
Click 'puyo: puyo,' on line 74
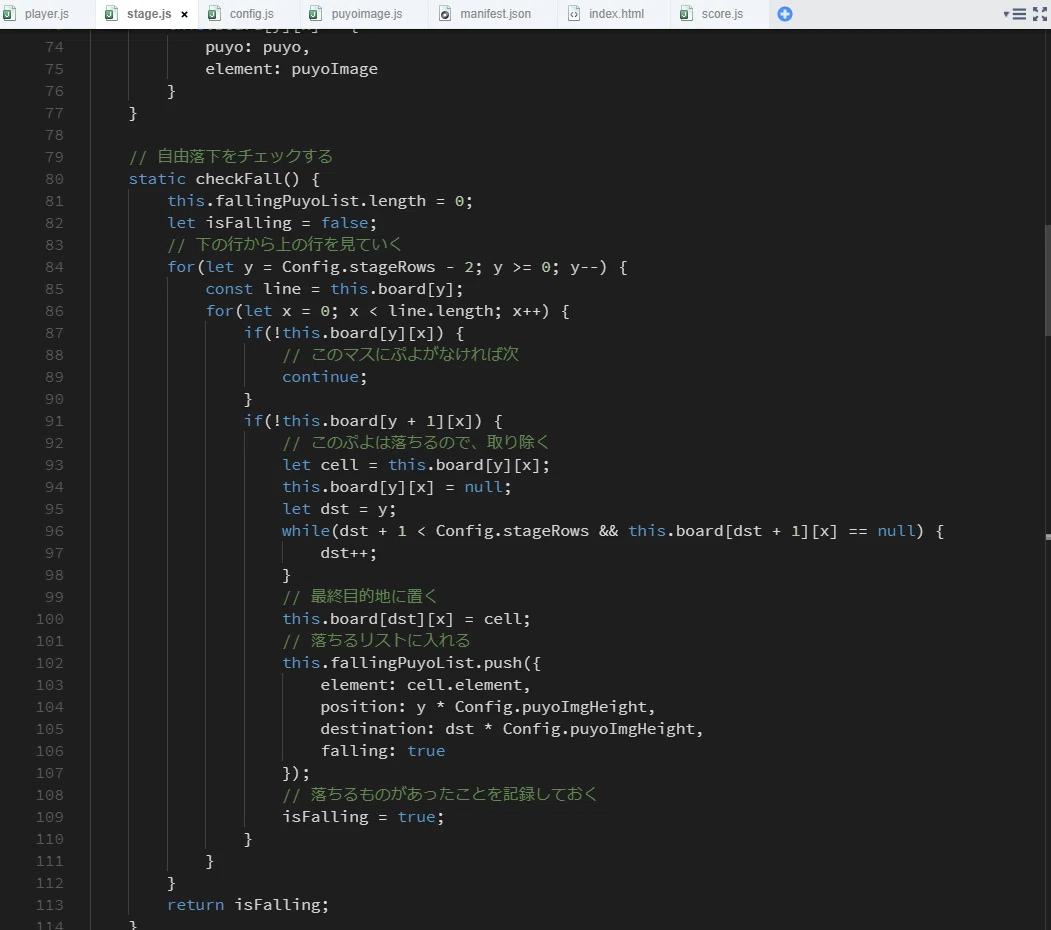pos(258,47)
